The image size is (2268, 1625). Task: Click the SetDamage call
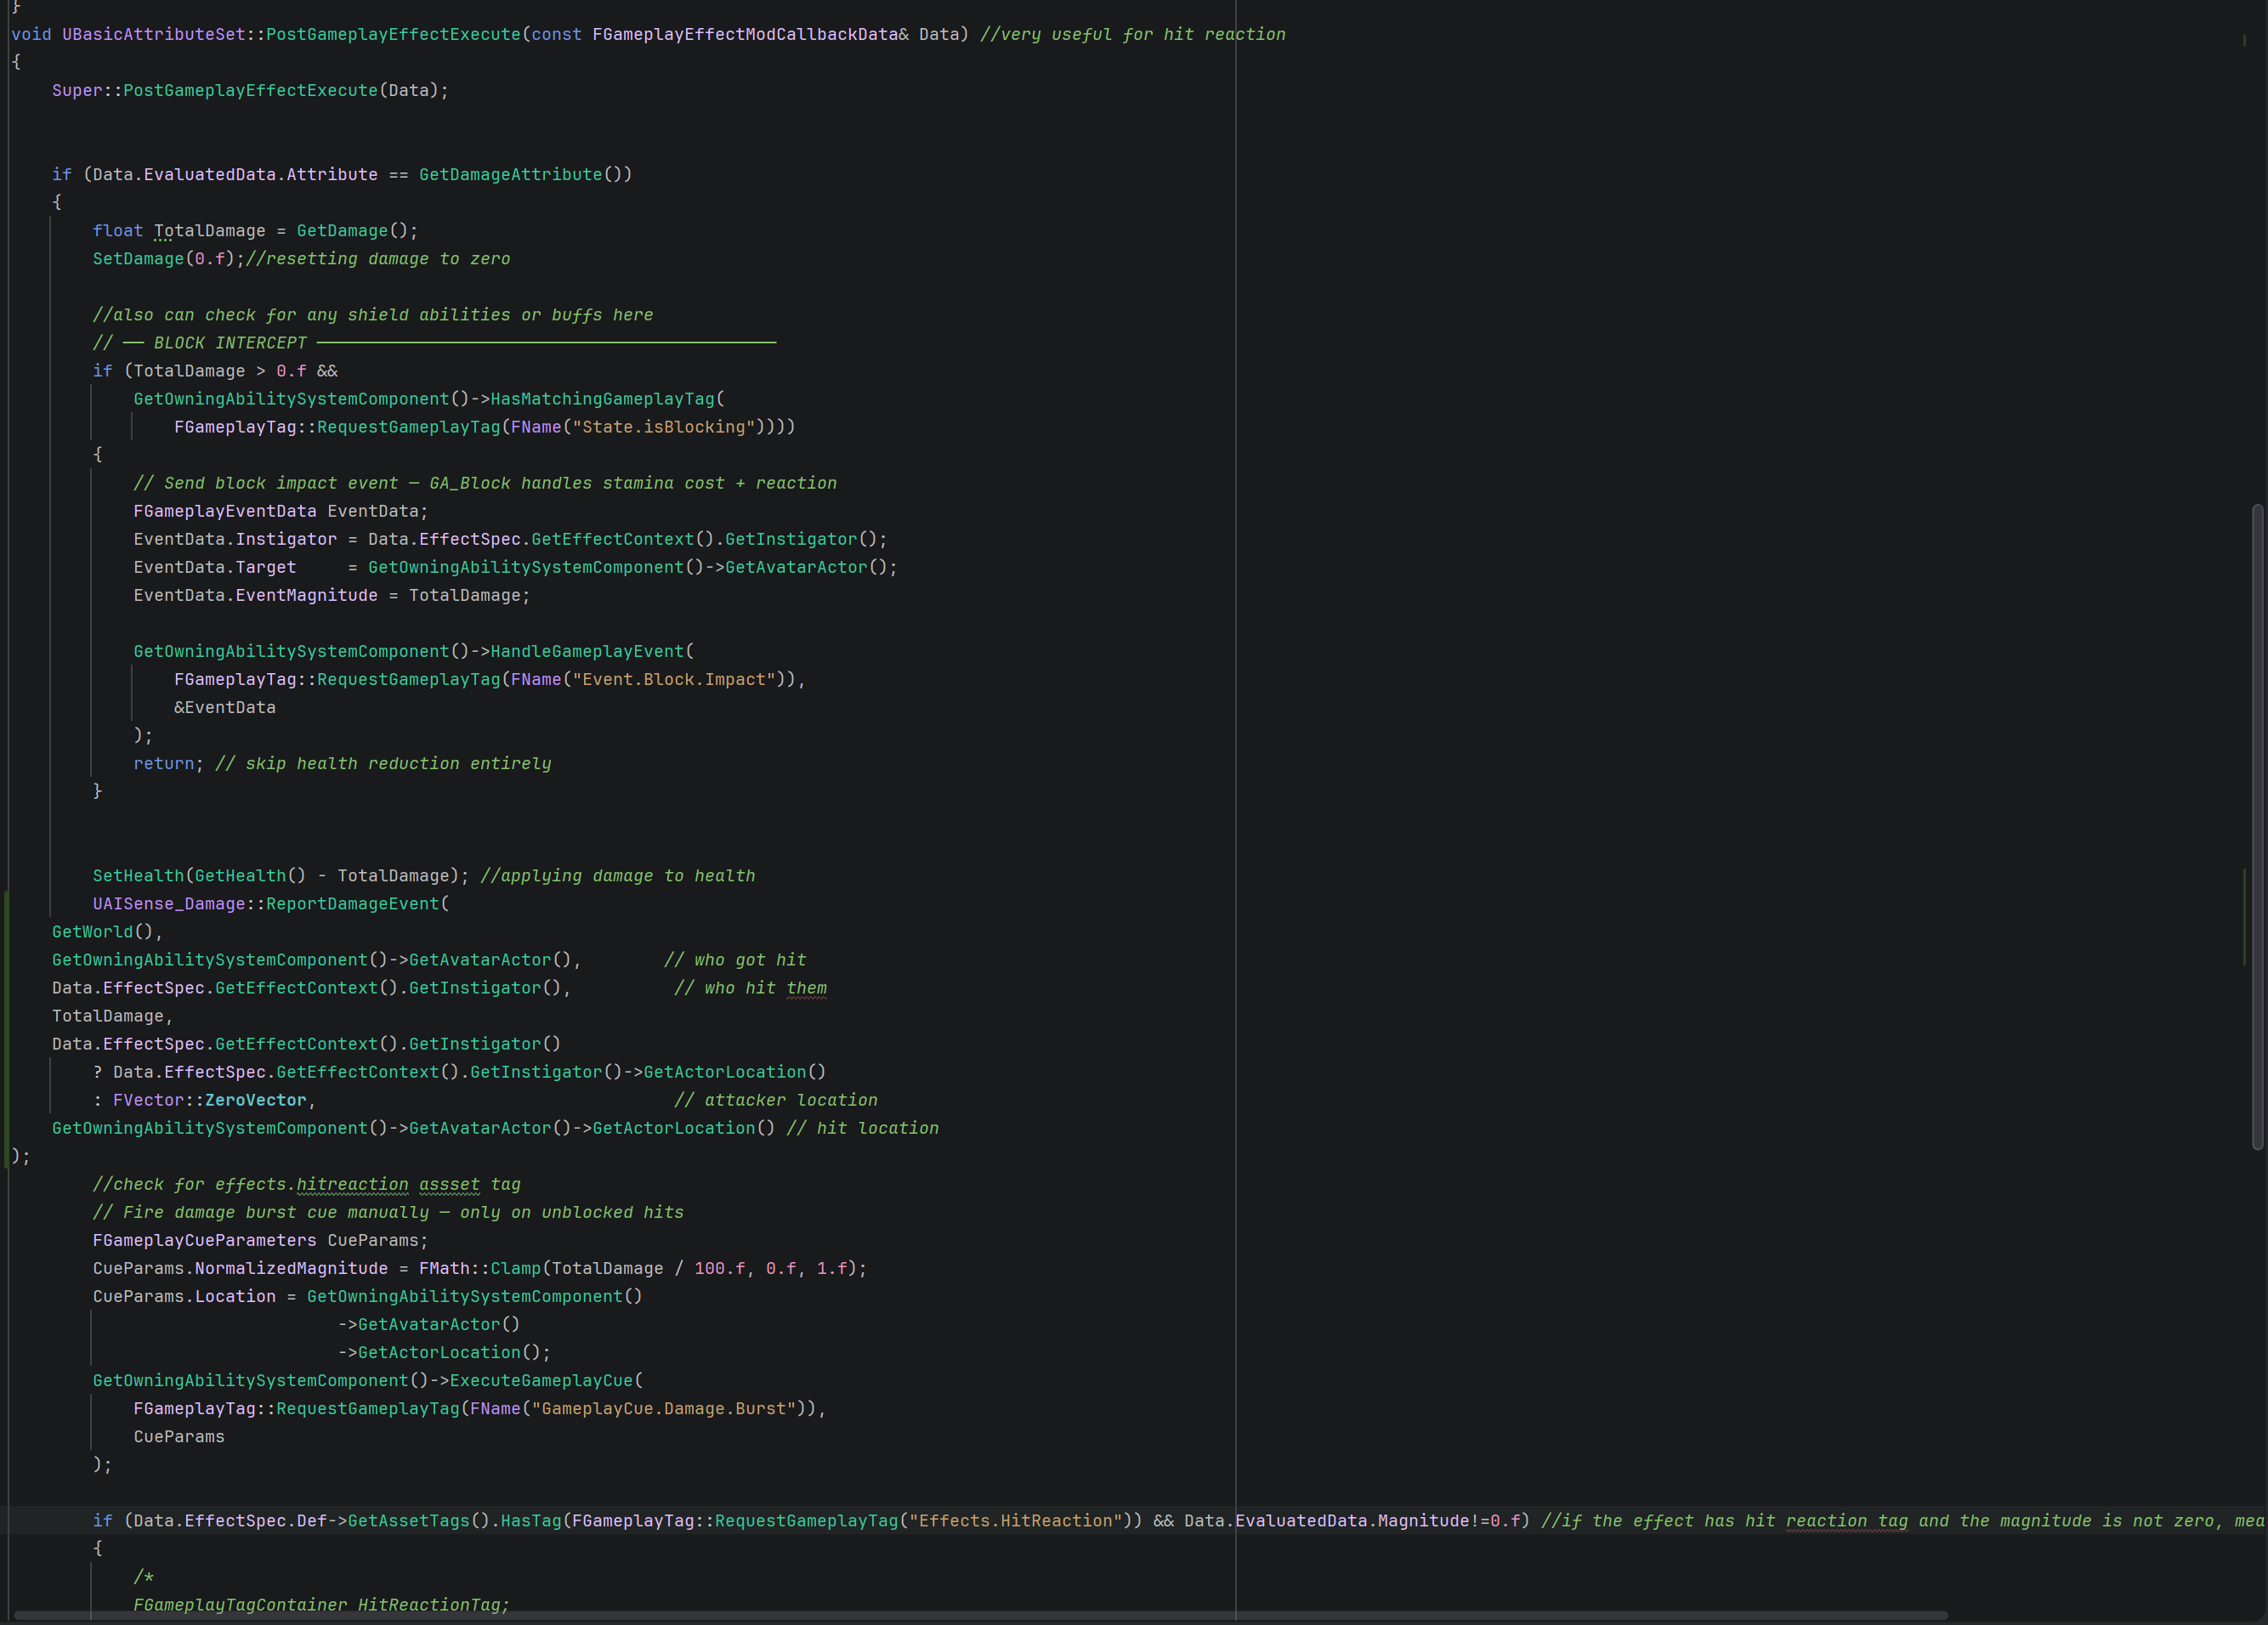point(138,258)
